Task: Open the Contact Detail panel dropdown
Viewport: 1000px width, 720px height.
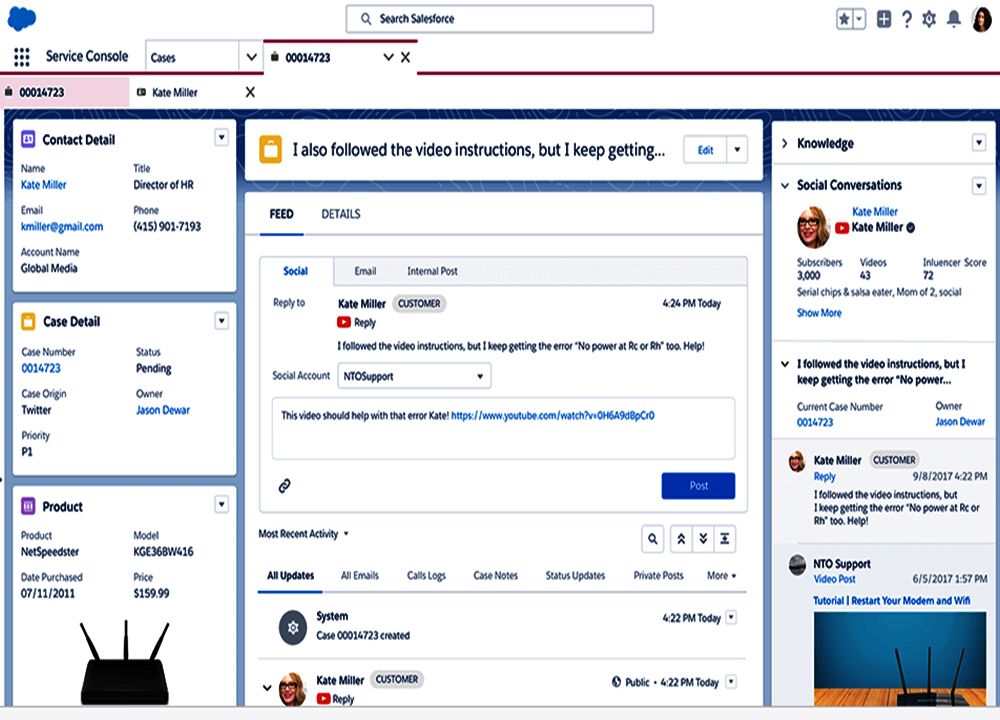Action: coord(221,137)
